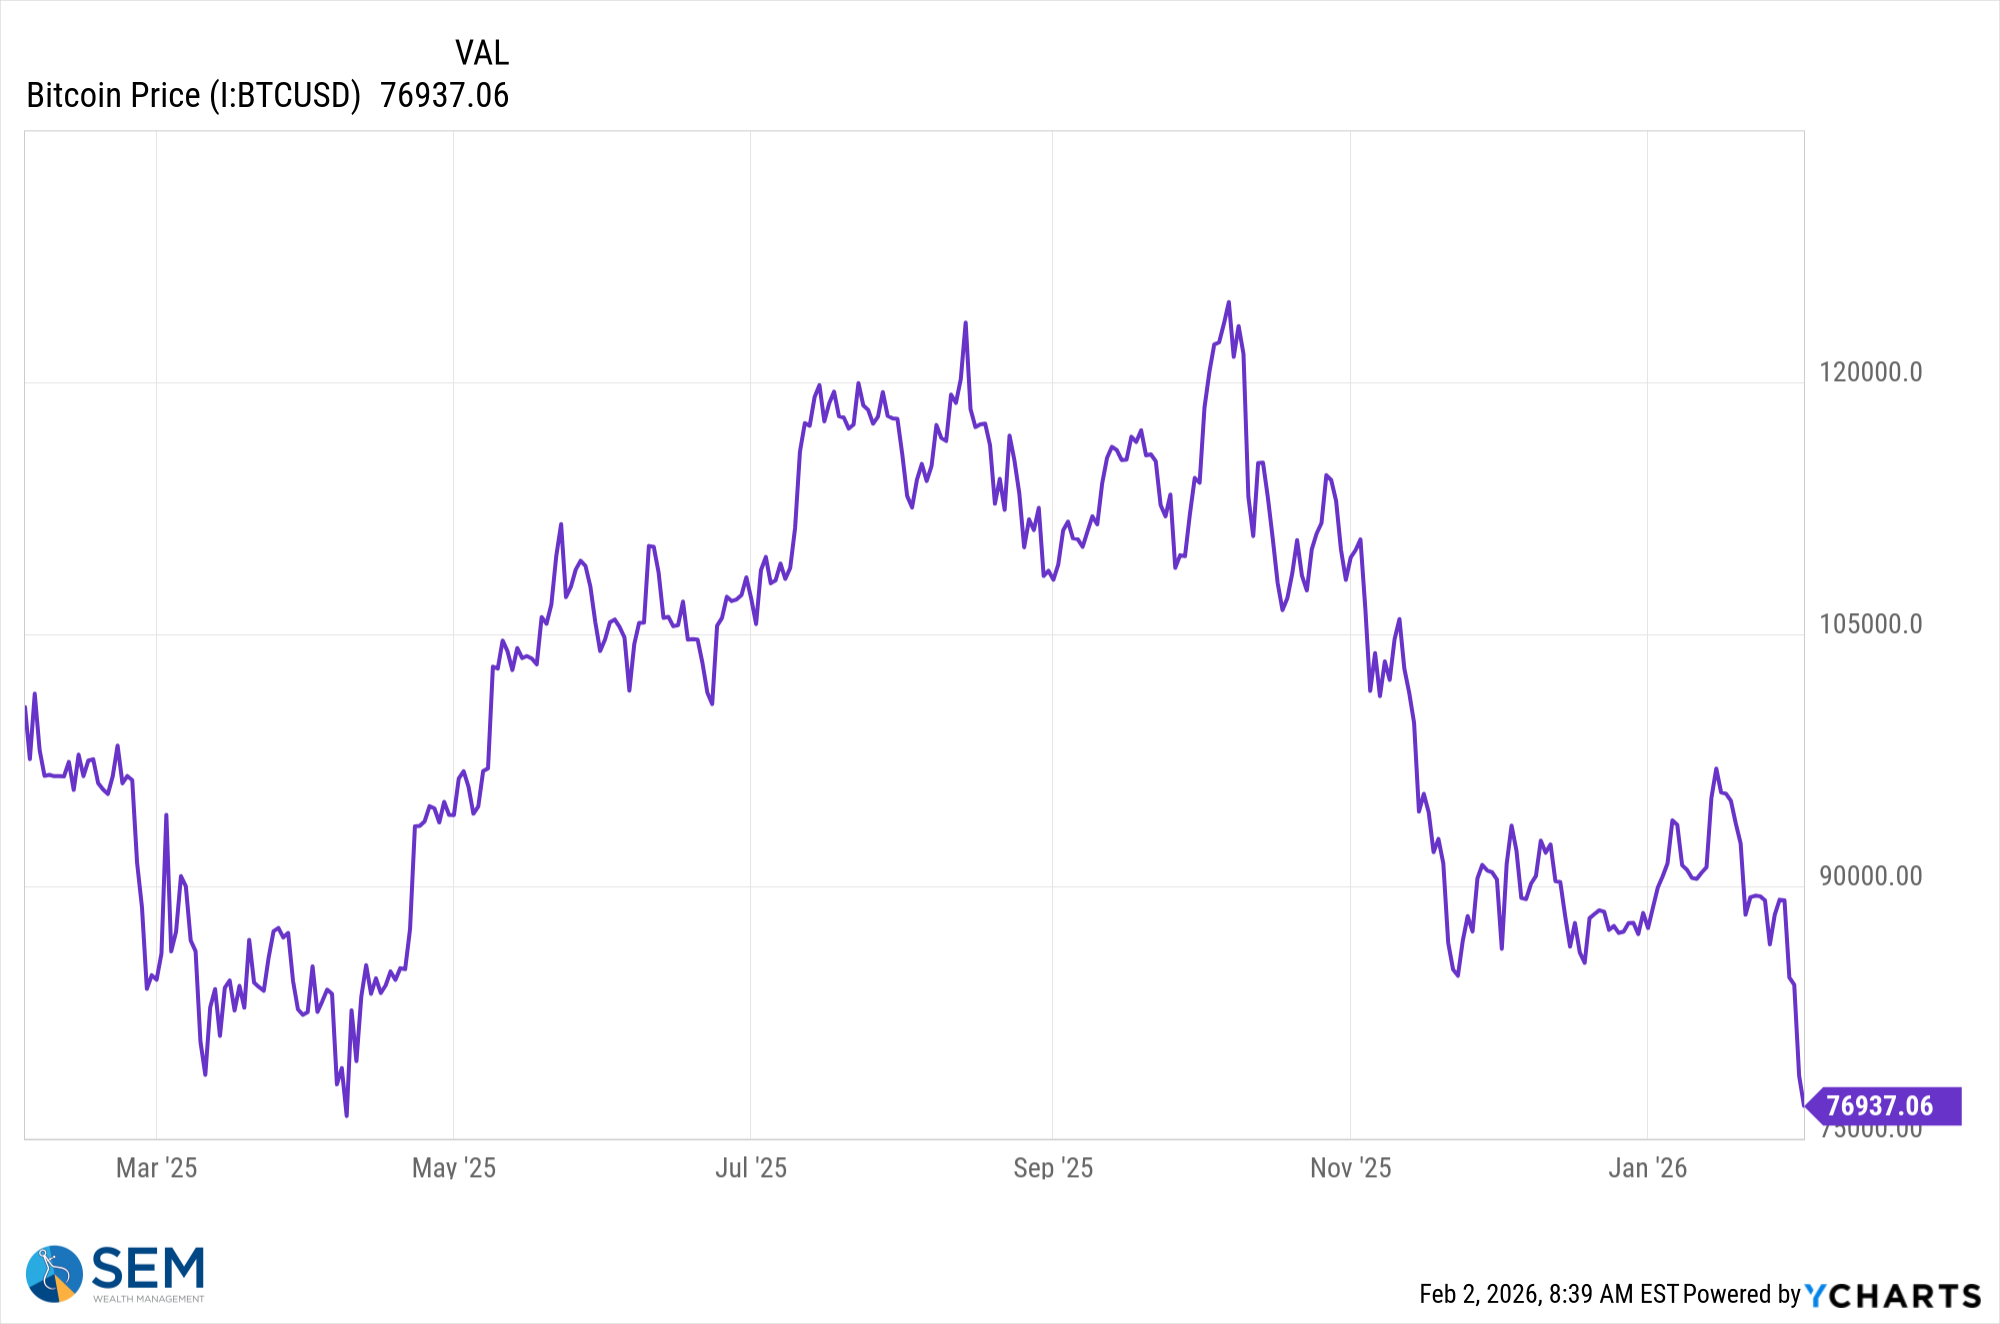
Task: Click the YCharts logo
Action: click(x=1893, y=1296)
